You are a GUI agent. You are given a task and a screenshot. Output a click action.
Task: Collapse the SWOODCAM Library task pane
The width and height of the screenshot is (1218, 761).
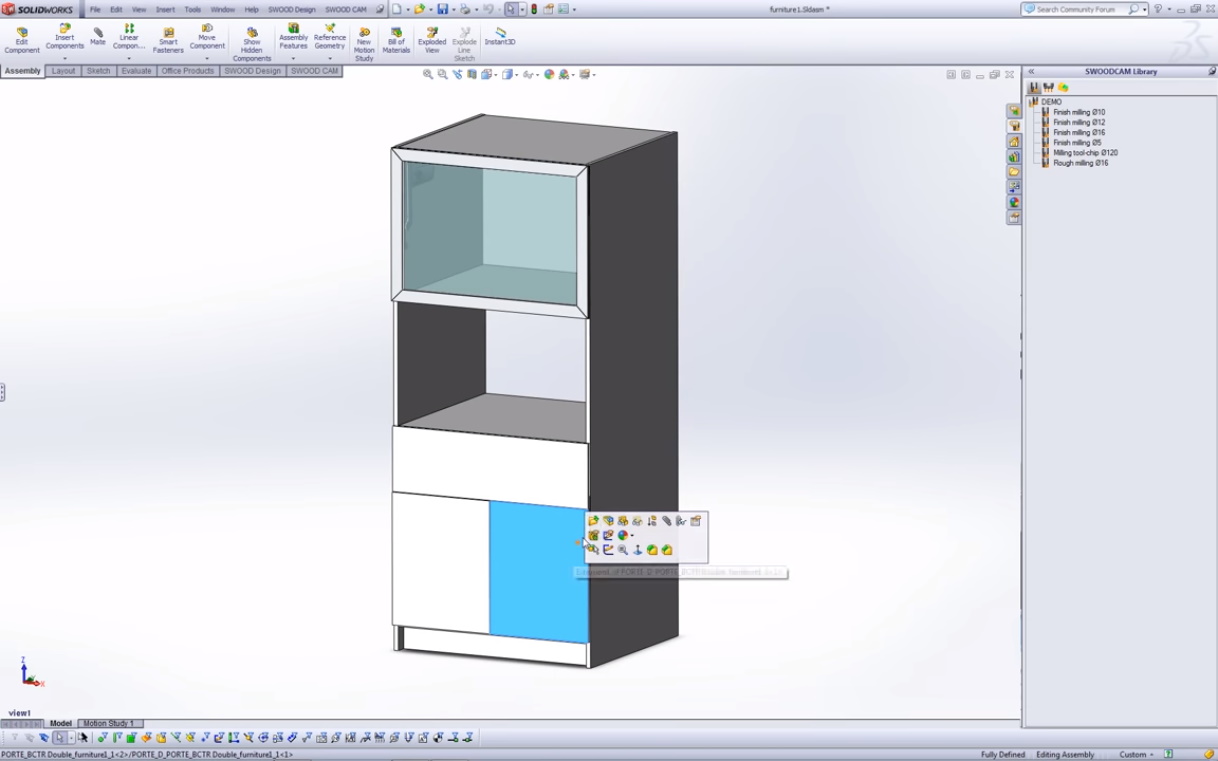1031,72
